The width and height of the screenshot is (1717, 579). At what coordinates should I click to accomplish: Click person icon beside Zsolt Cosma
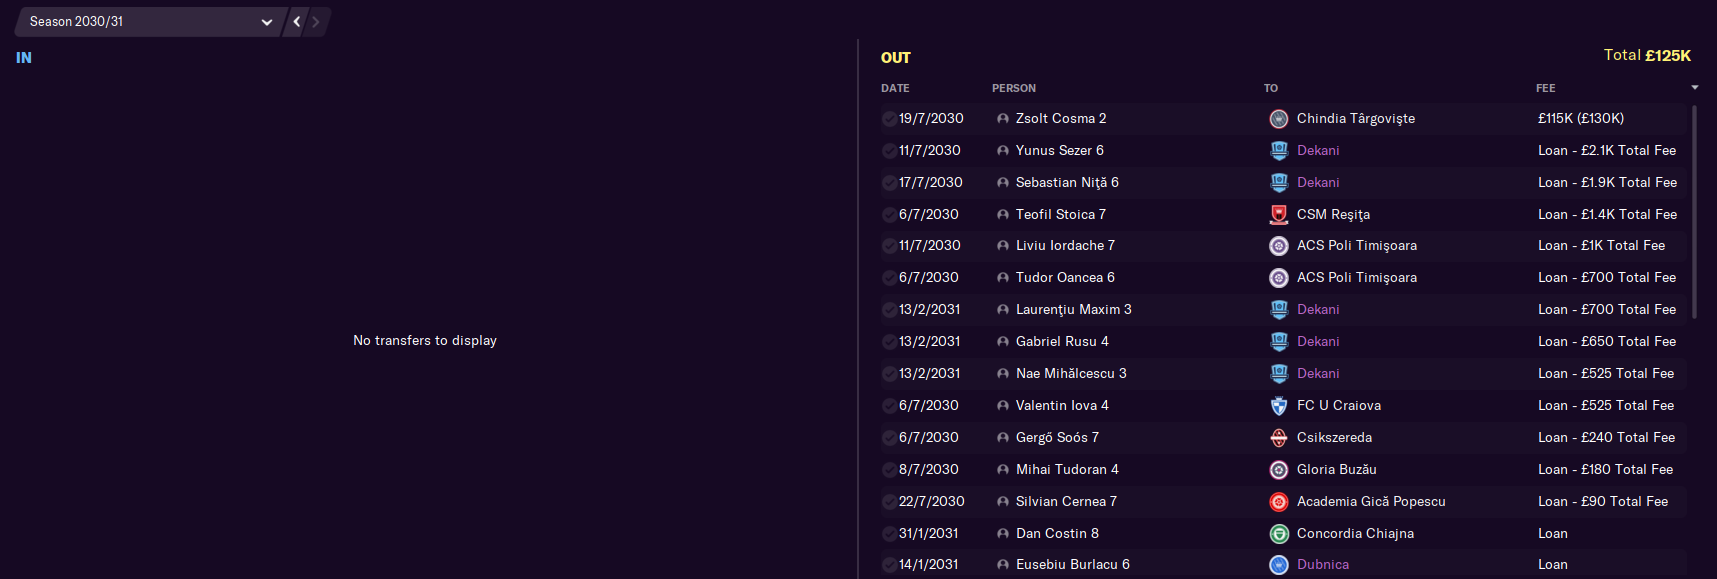tap(1002, 119)
